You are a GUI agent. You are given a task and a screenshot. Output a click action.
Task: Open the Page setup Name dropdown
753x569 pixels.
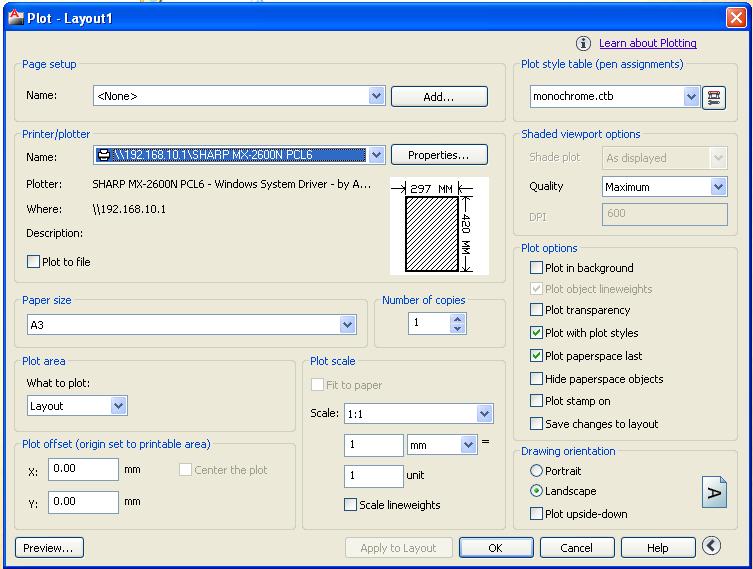pyautogui.click(x=376, y=96)
